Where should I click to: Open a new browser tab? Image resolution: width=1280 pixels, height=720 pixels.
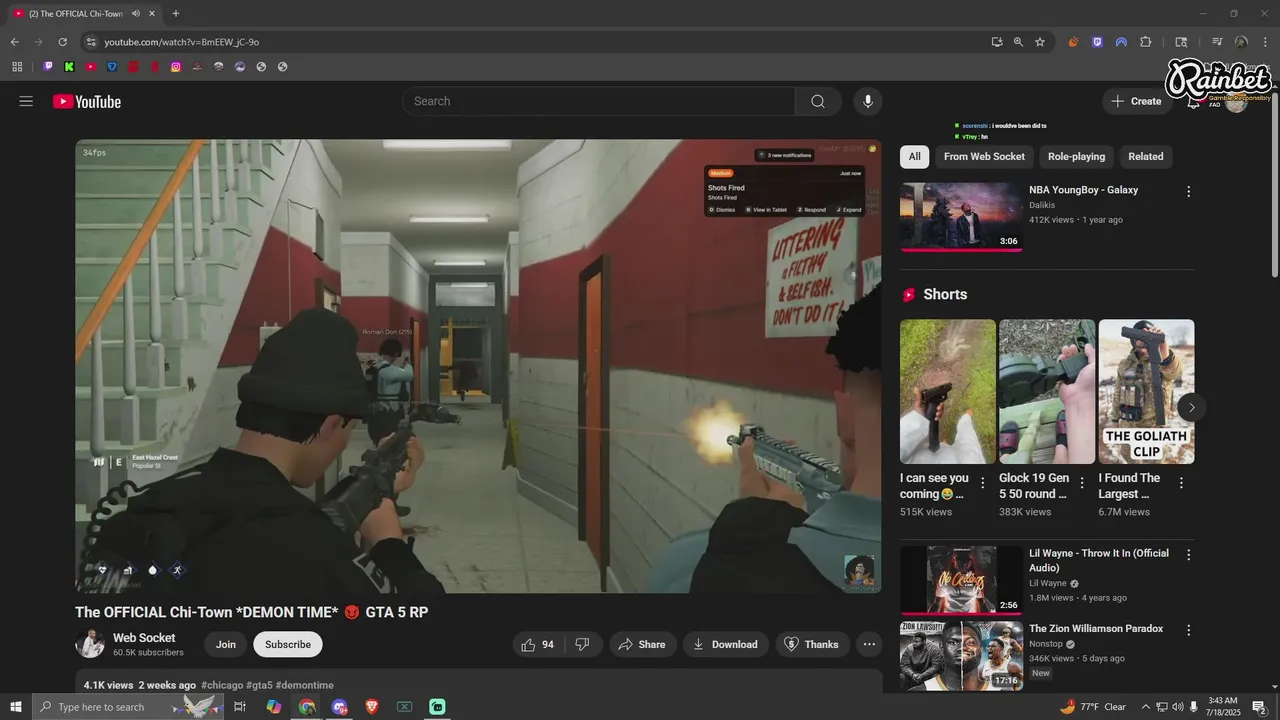pyautogui.click(x=176, y=13)
